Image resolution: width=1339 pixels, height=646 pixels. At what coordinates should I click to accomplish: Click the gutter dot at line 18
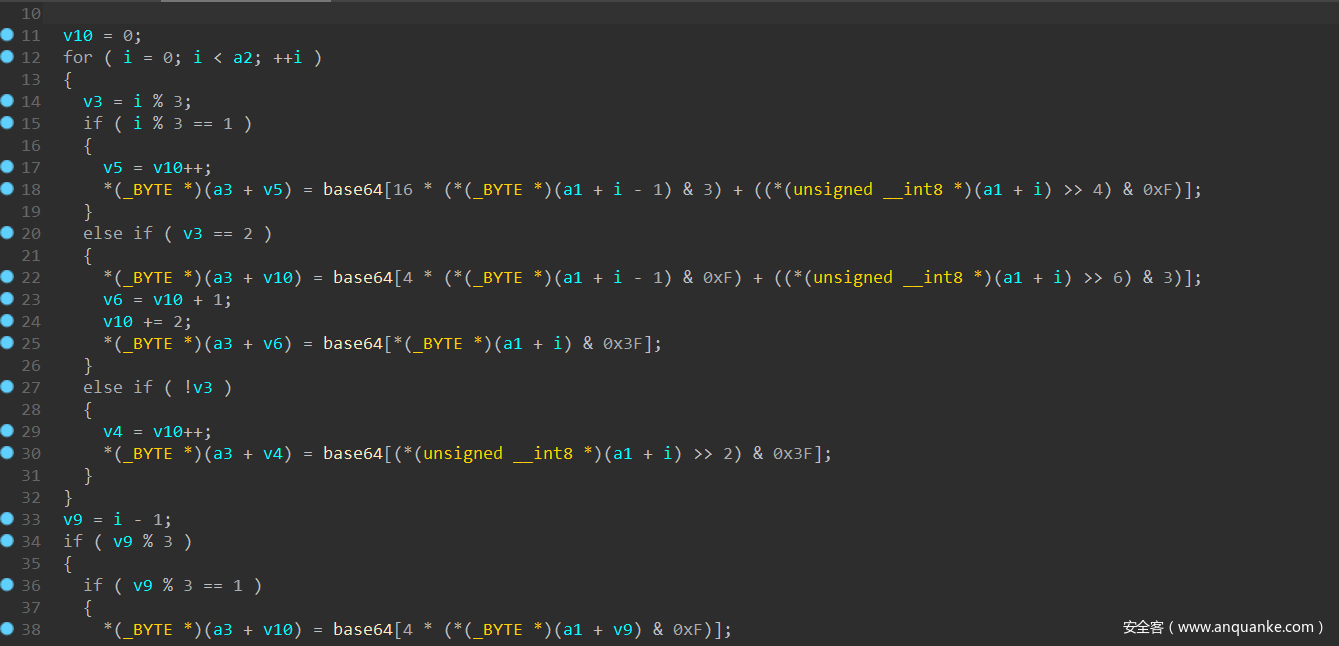(x=7, y=189)
